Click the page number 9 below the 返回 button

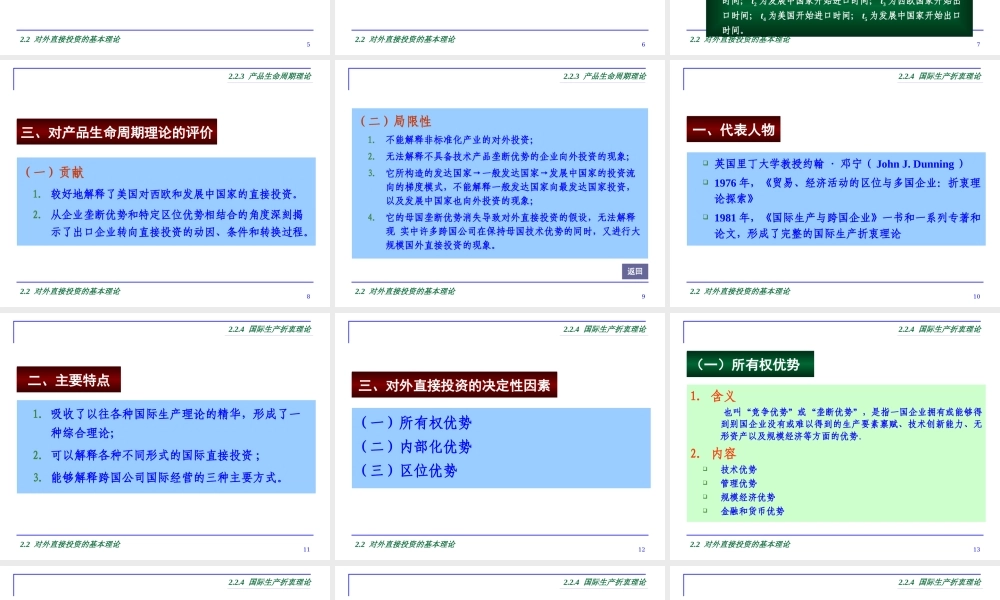(643, 296)
